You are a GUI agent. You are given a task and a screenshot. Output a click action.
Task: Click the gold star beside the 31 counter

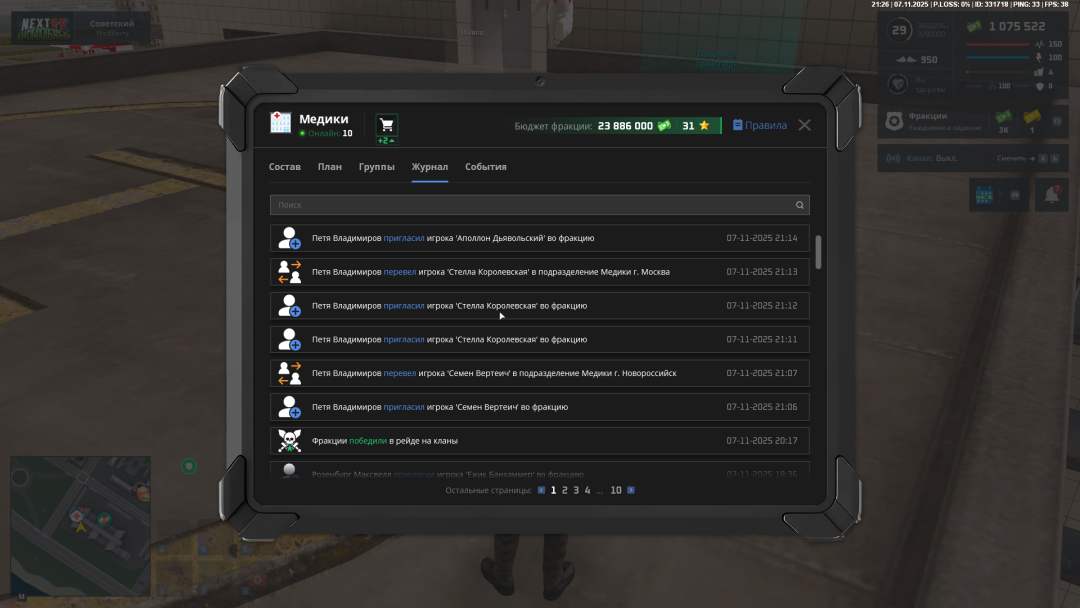(704, 124)
